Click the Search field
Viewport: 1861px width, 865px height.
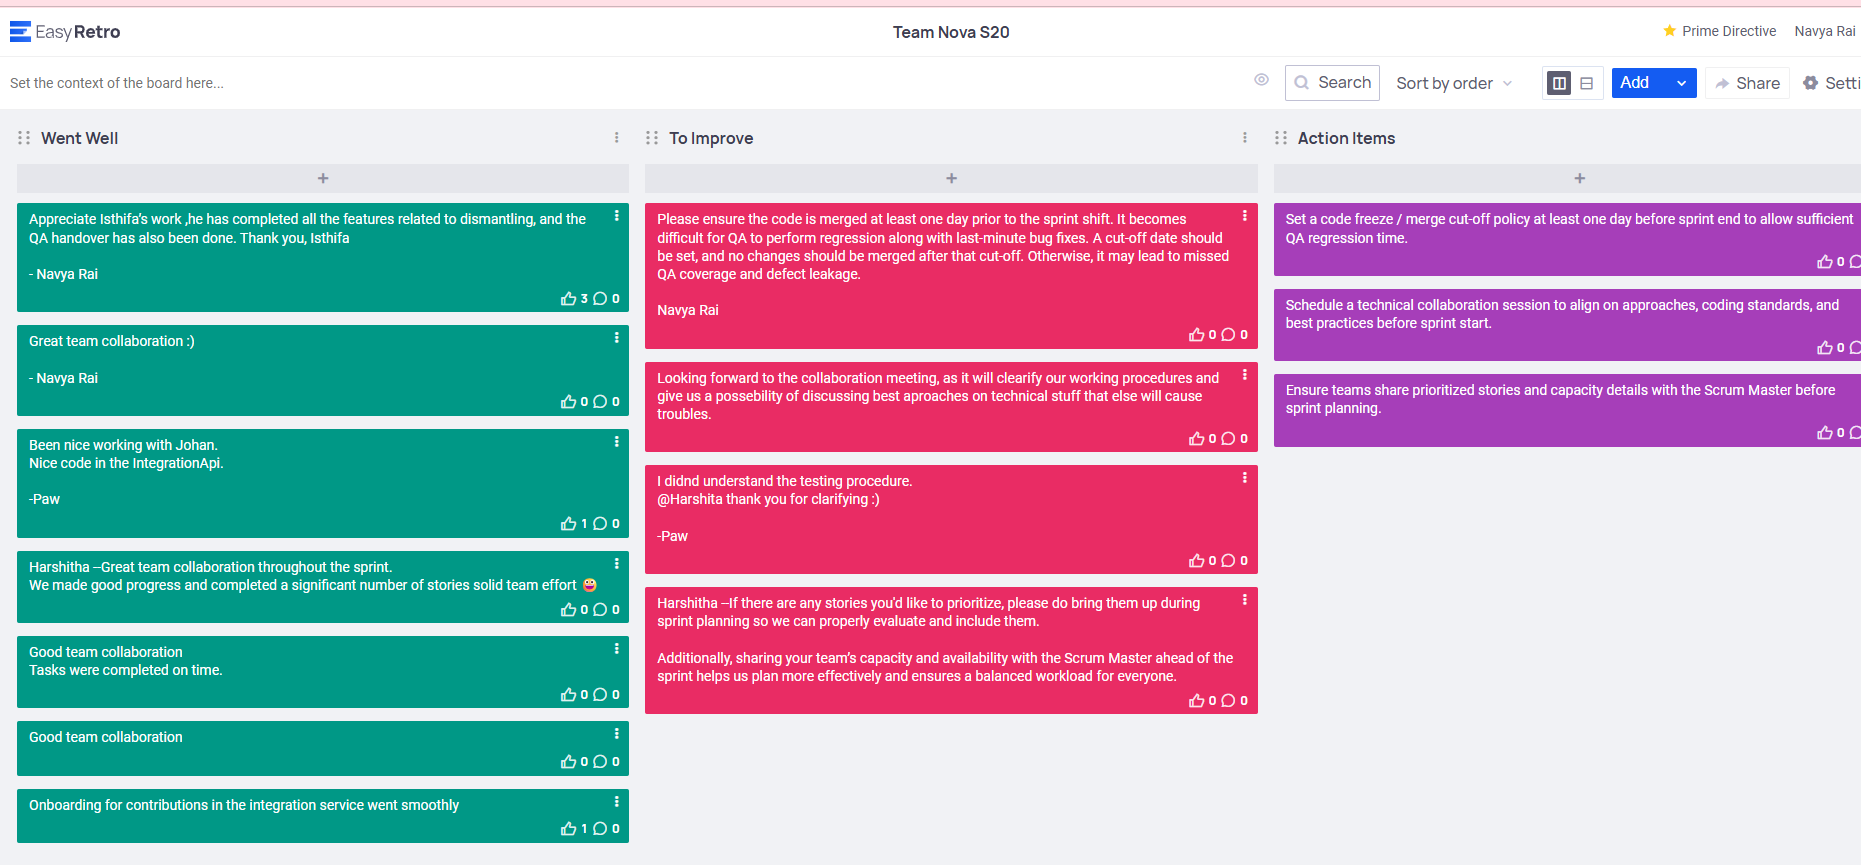pos(1332,83)
